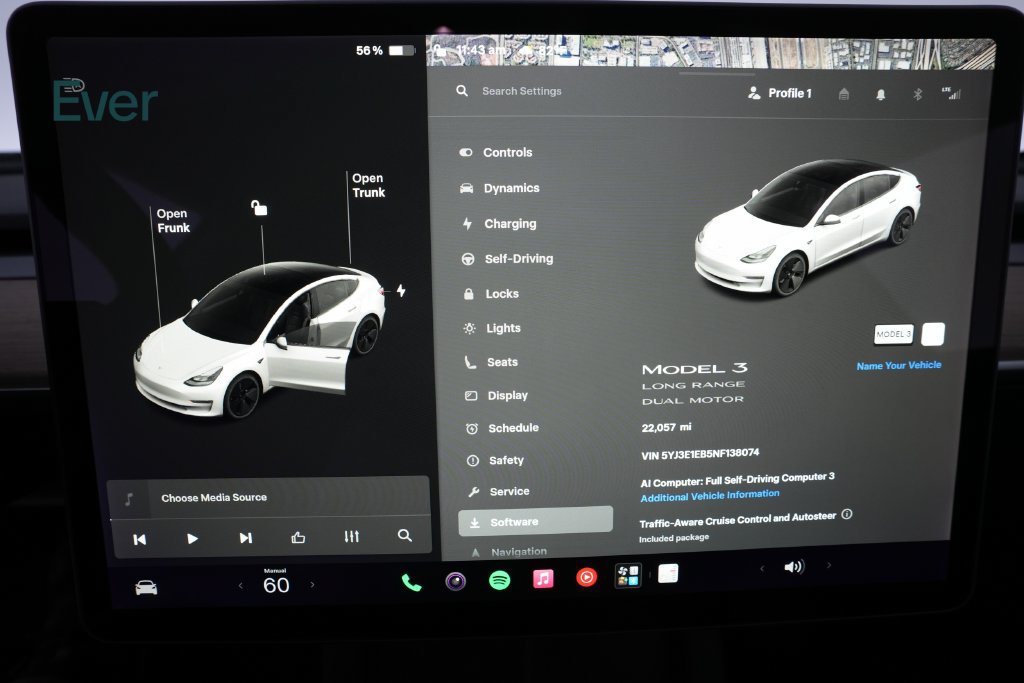Image resolution: width=1024 pixels, height=683 pixels.
Task: Select Display in settings list
Action: click(x=496, y=395)
